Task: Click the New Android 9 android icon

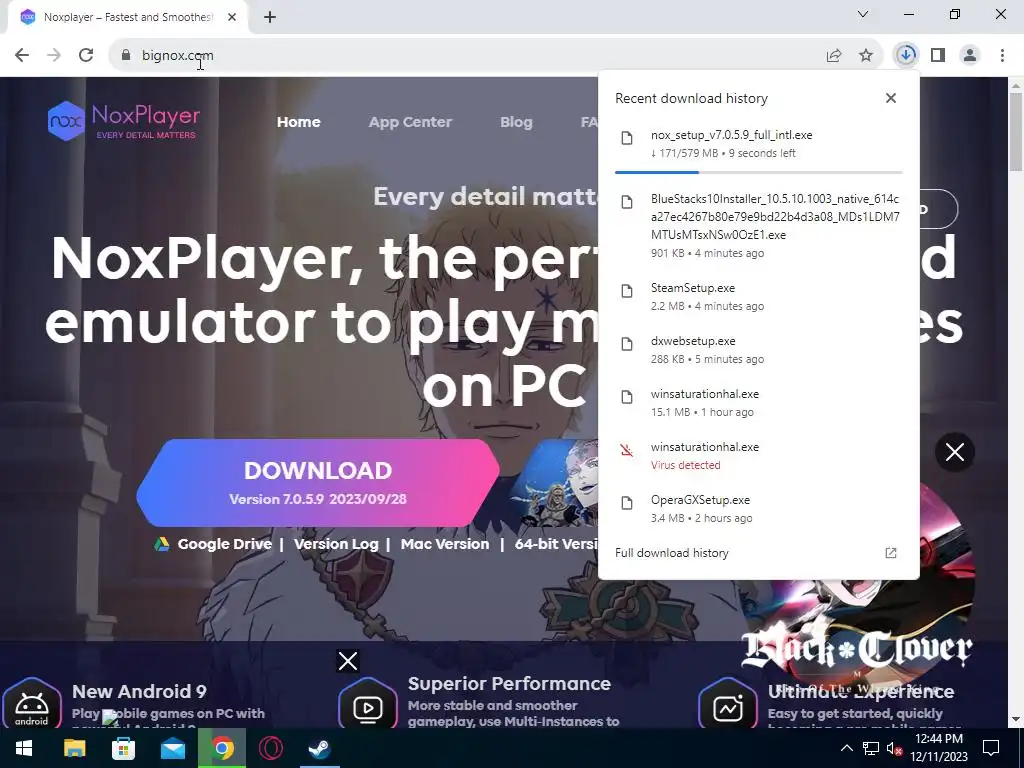Action: 31,705
